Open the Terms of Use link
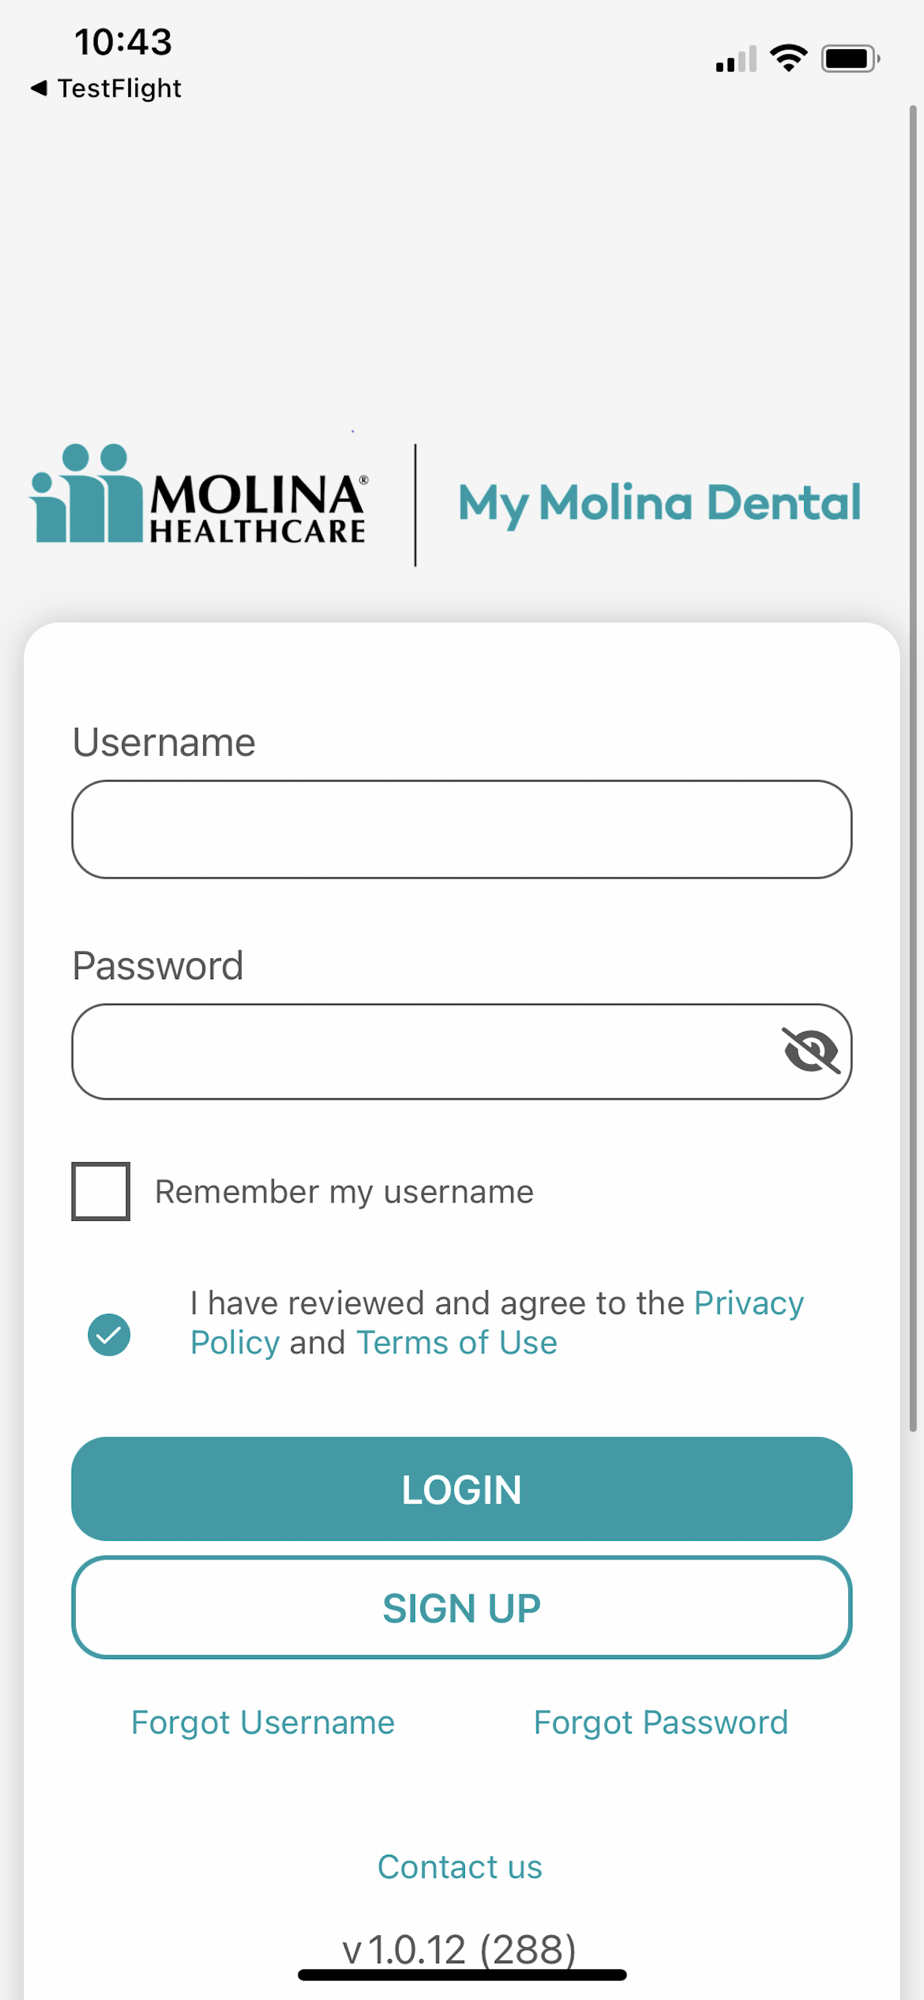 click(x=456, y=1343)
